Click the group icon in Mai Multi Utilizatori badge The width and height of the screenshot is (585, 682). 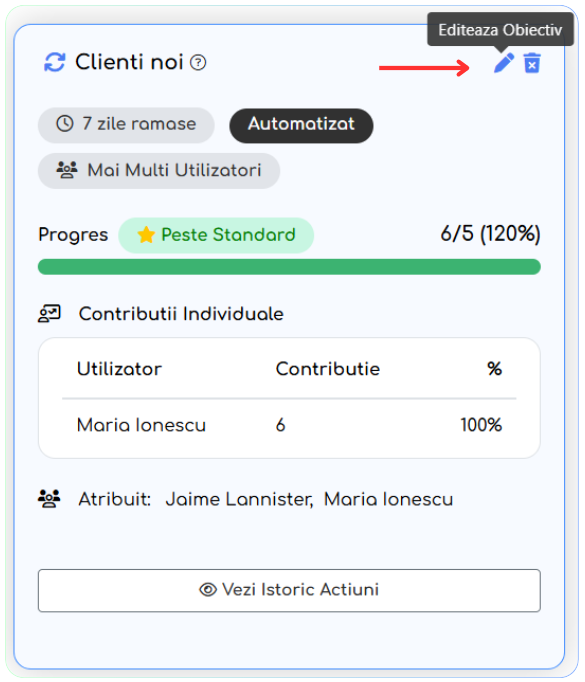(67, 170)
